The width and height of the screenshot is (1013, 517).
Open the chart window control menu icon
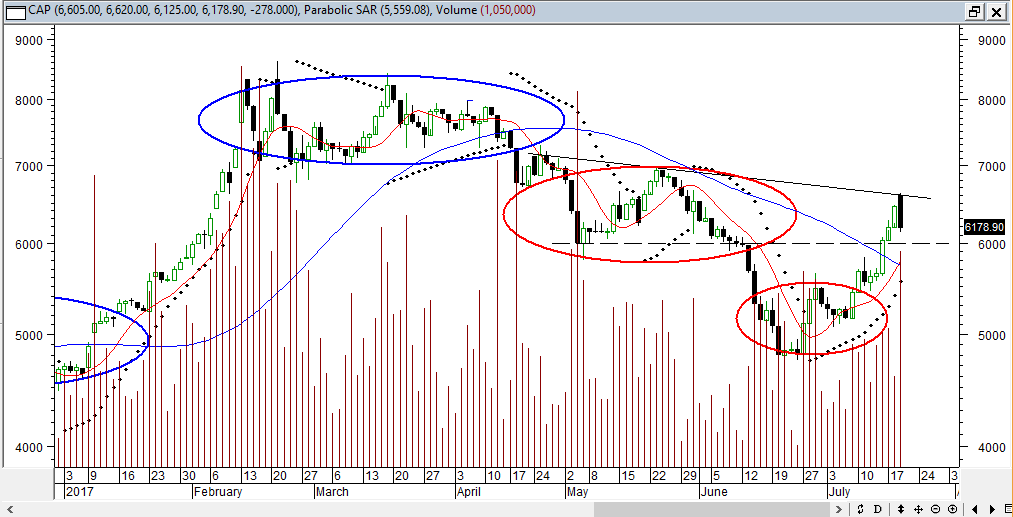(14, 11)
